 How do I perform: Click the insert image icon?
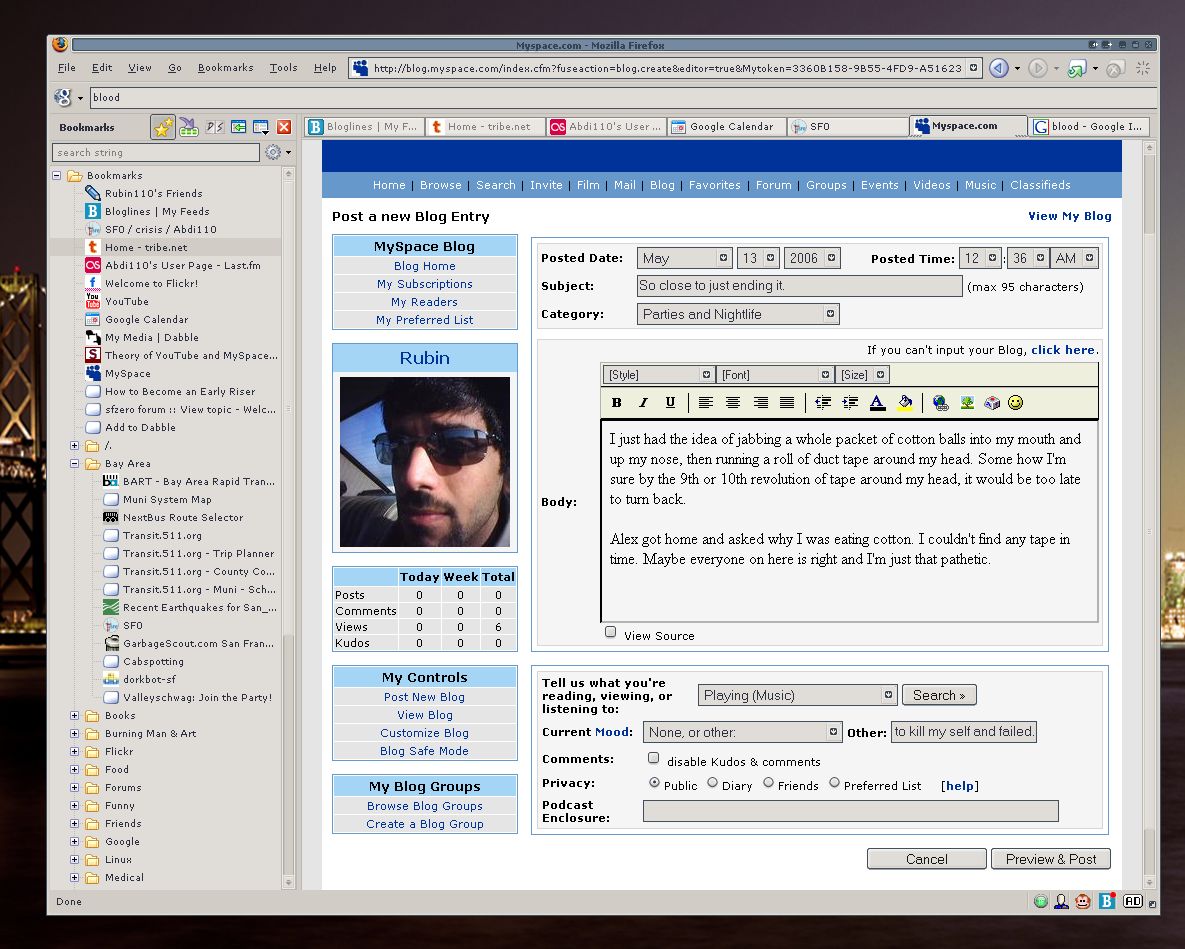click(x=967, y=403)
